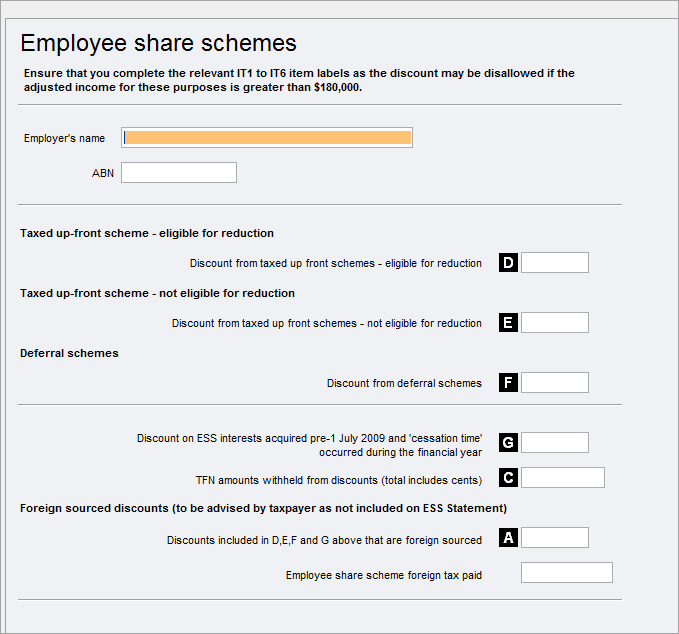
Task: Focus the pre-1 July 2009 ESS discount field
Action: click(555, 443)
